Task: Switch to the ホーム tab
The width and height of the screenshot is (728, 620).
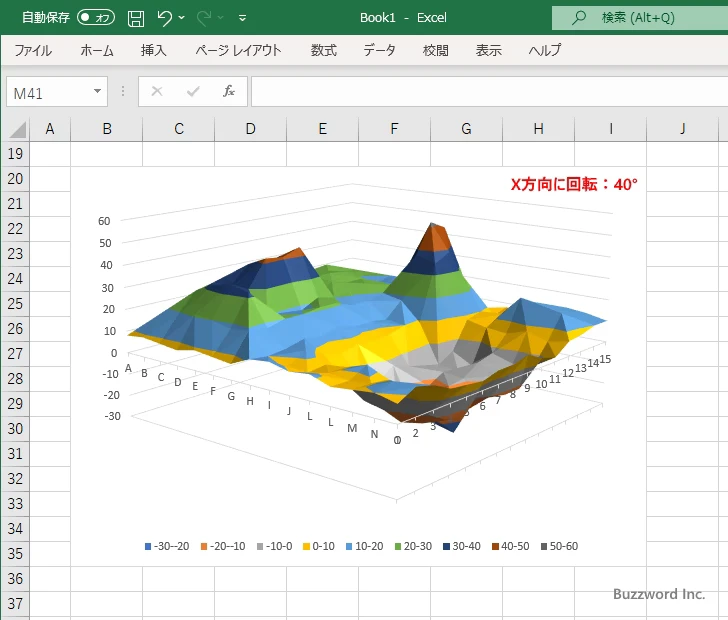Action: point(97,50)
